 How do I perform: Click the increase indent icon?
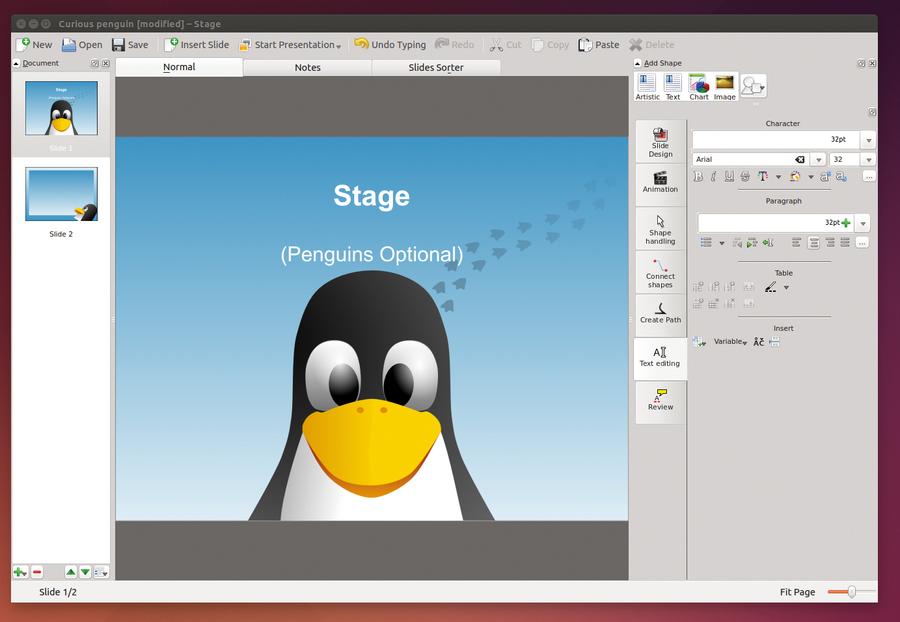[x=752, y=243]
